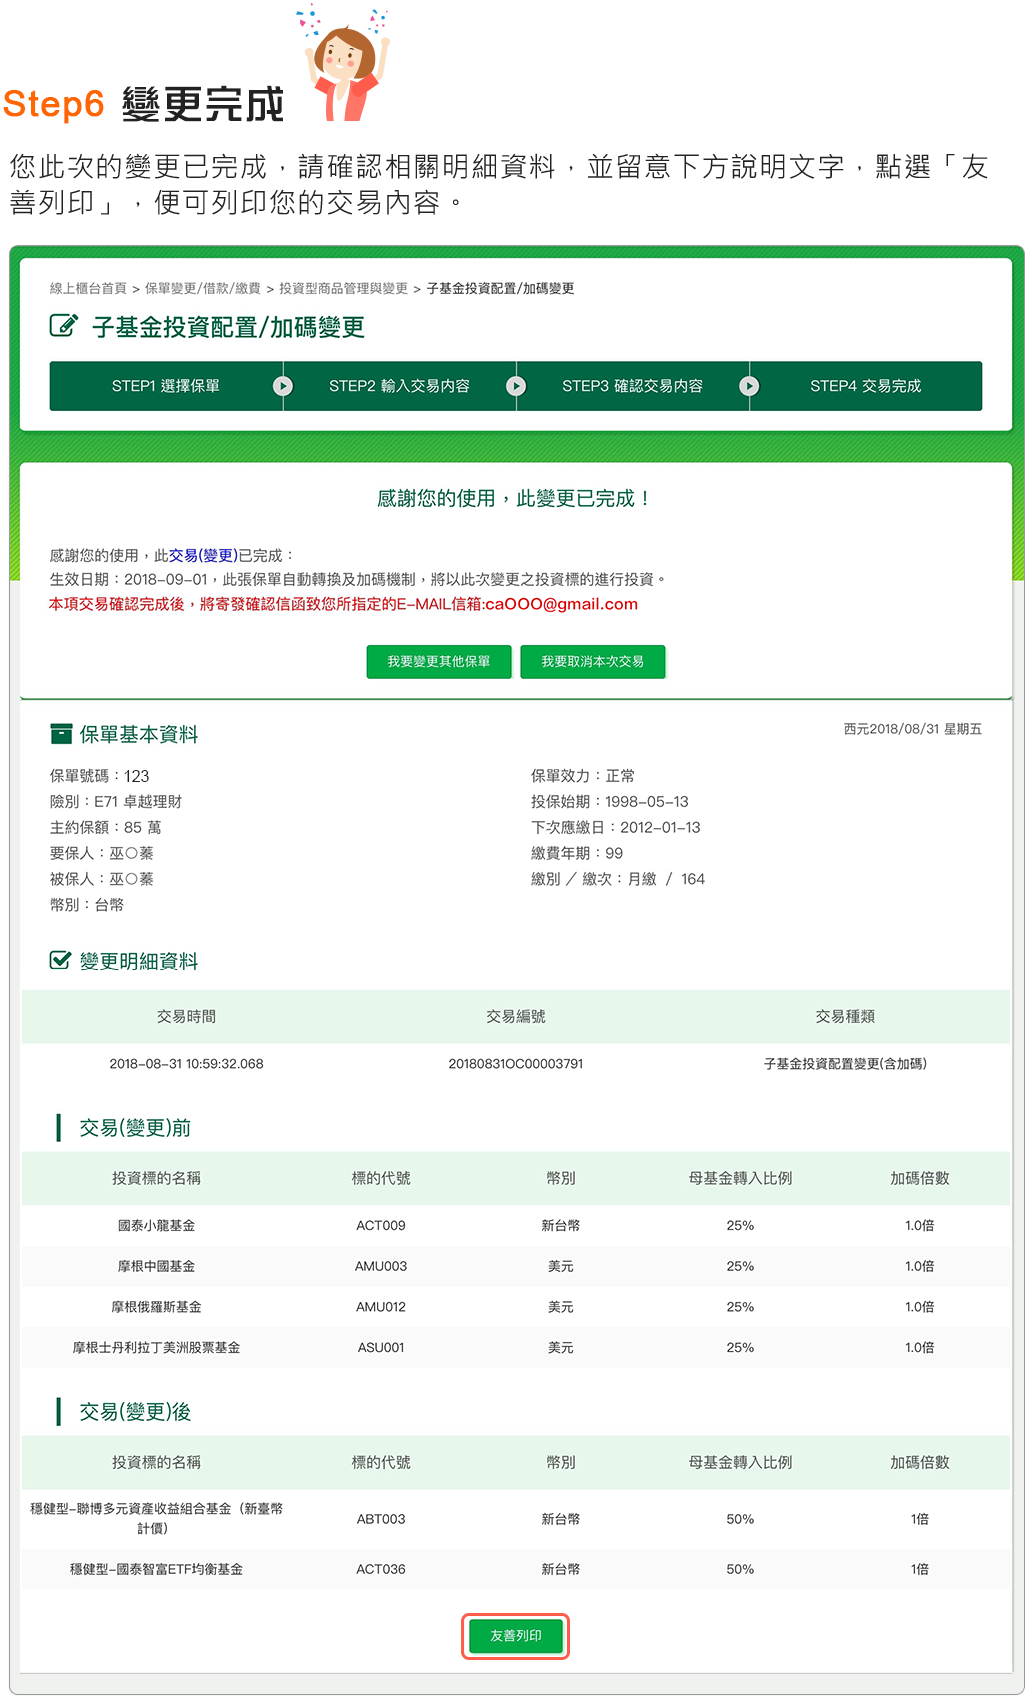
Task: Click the 險別：E71 卓越理財 text
Action: click(116, 802)
